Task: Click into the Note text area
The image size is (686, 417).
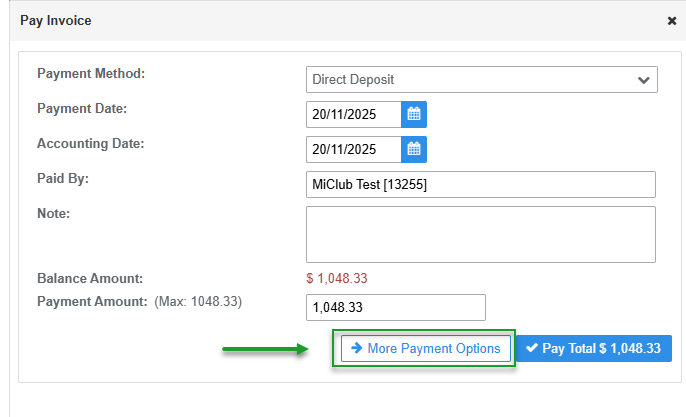Action: coord(481,235)
